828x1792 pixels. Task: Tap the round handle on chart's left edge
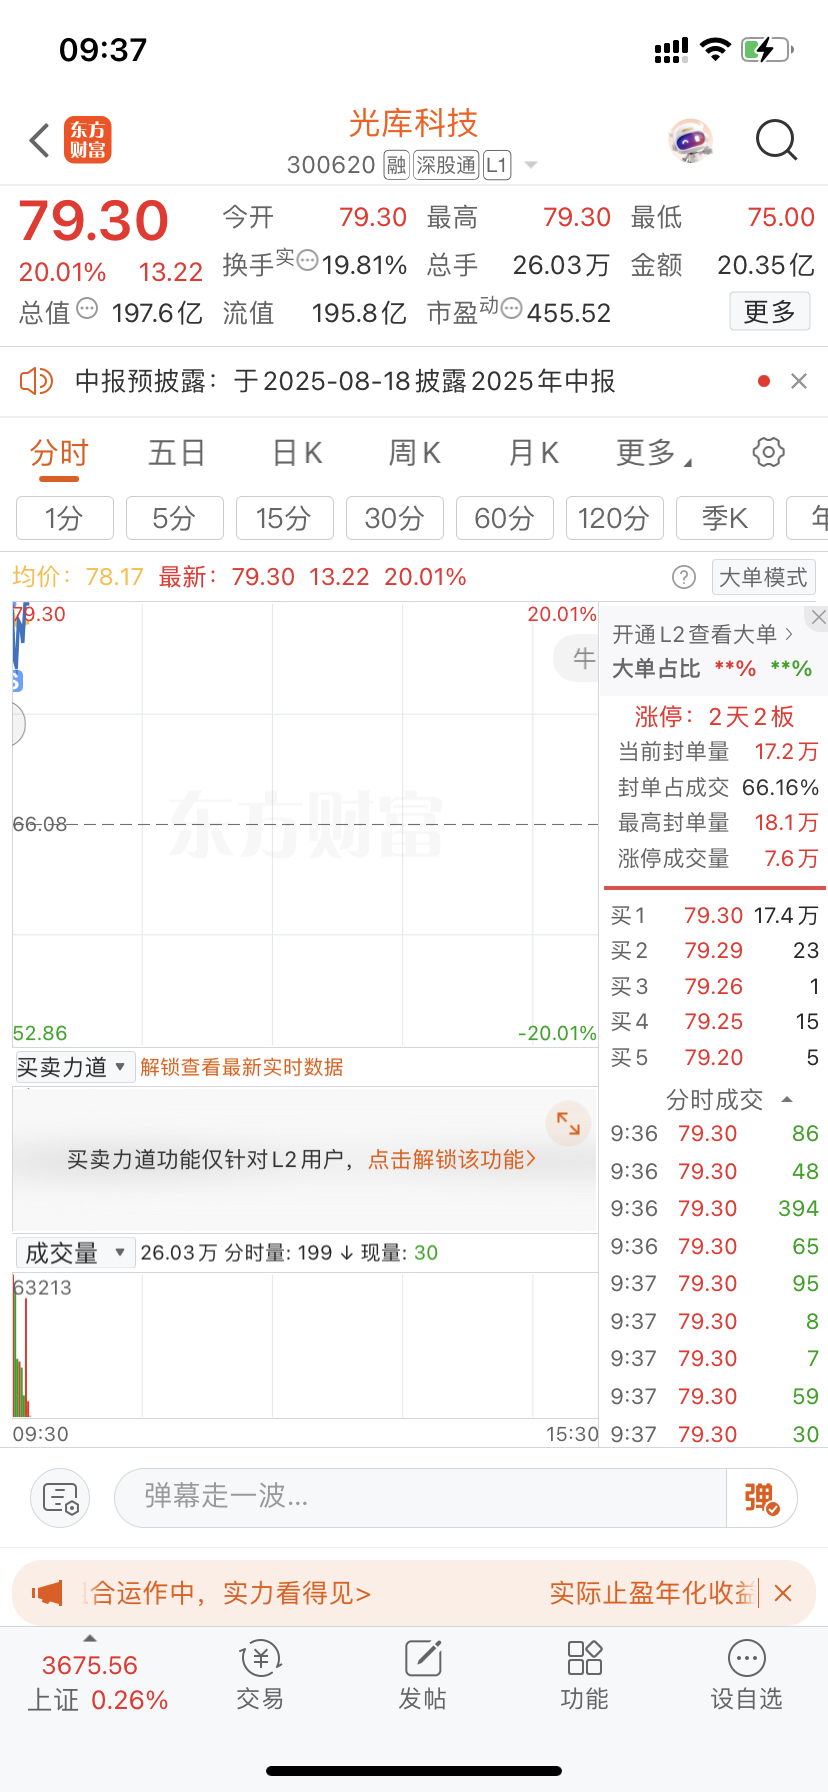(x=17, y=724)
